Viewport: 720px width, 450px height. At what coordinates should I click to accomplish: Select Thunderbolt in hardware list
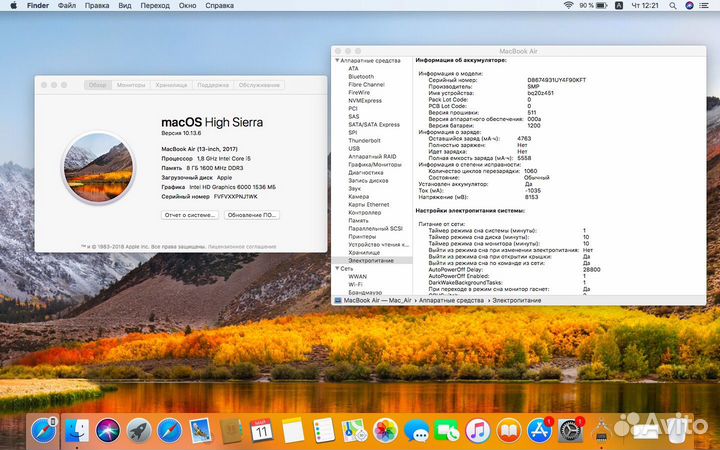(364, 141)
